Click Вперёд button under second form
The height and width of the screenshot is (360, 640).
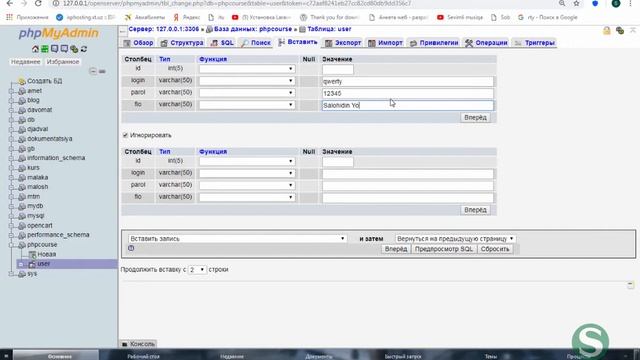pyautogui.click(x=475, y=210)
